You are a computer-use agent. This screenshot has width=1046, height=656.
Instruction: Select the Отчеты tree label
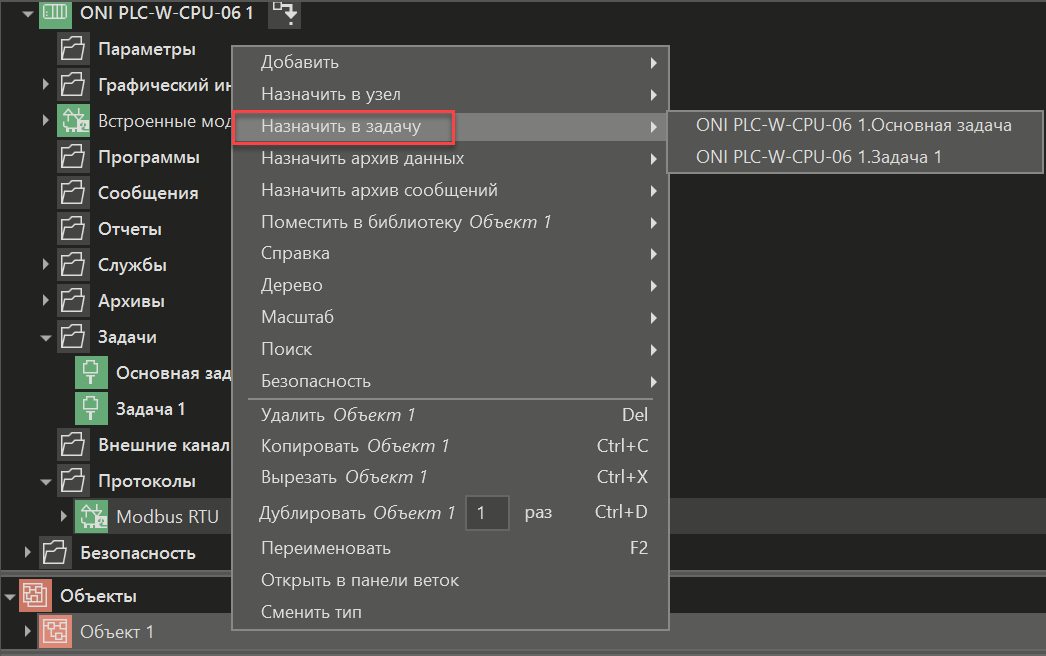pyautogui.click(x=130, y=230)
